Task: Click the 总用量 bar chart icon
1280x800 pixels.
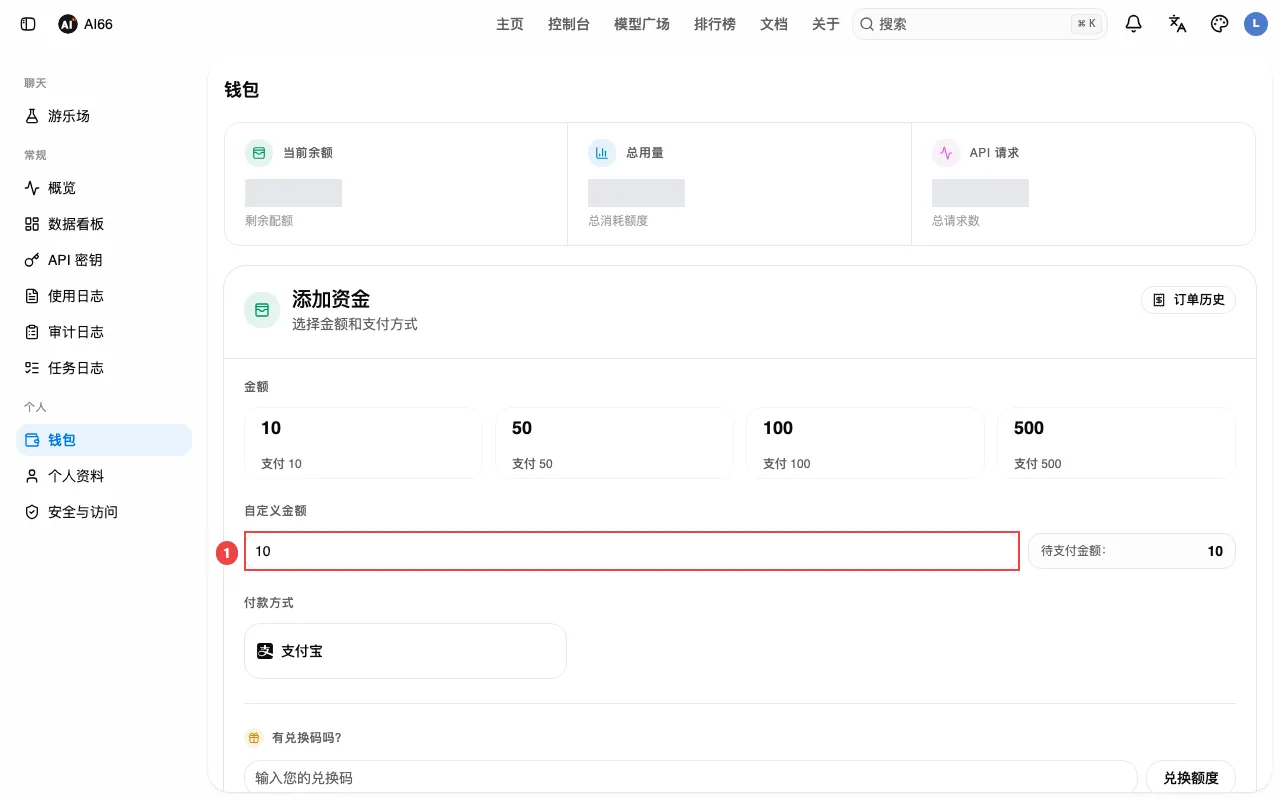Action: (x=602, y=153)
